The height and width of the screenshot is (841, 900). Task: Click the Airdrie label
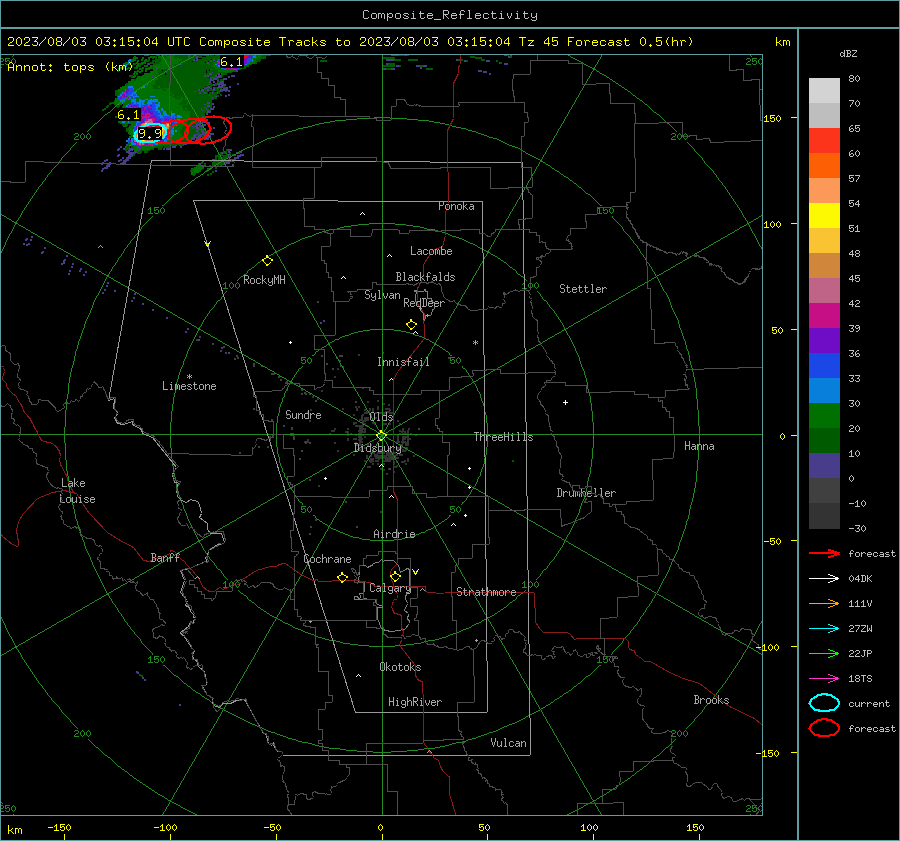pos(394,534)
